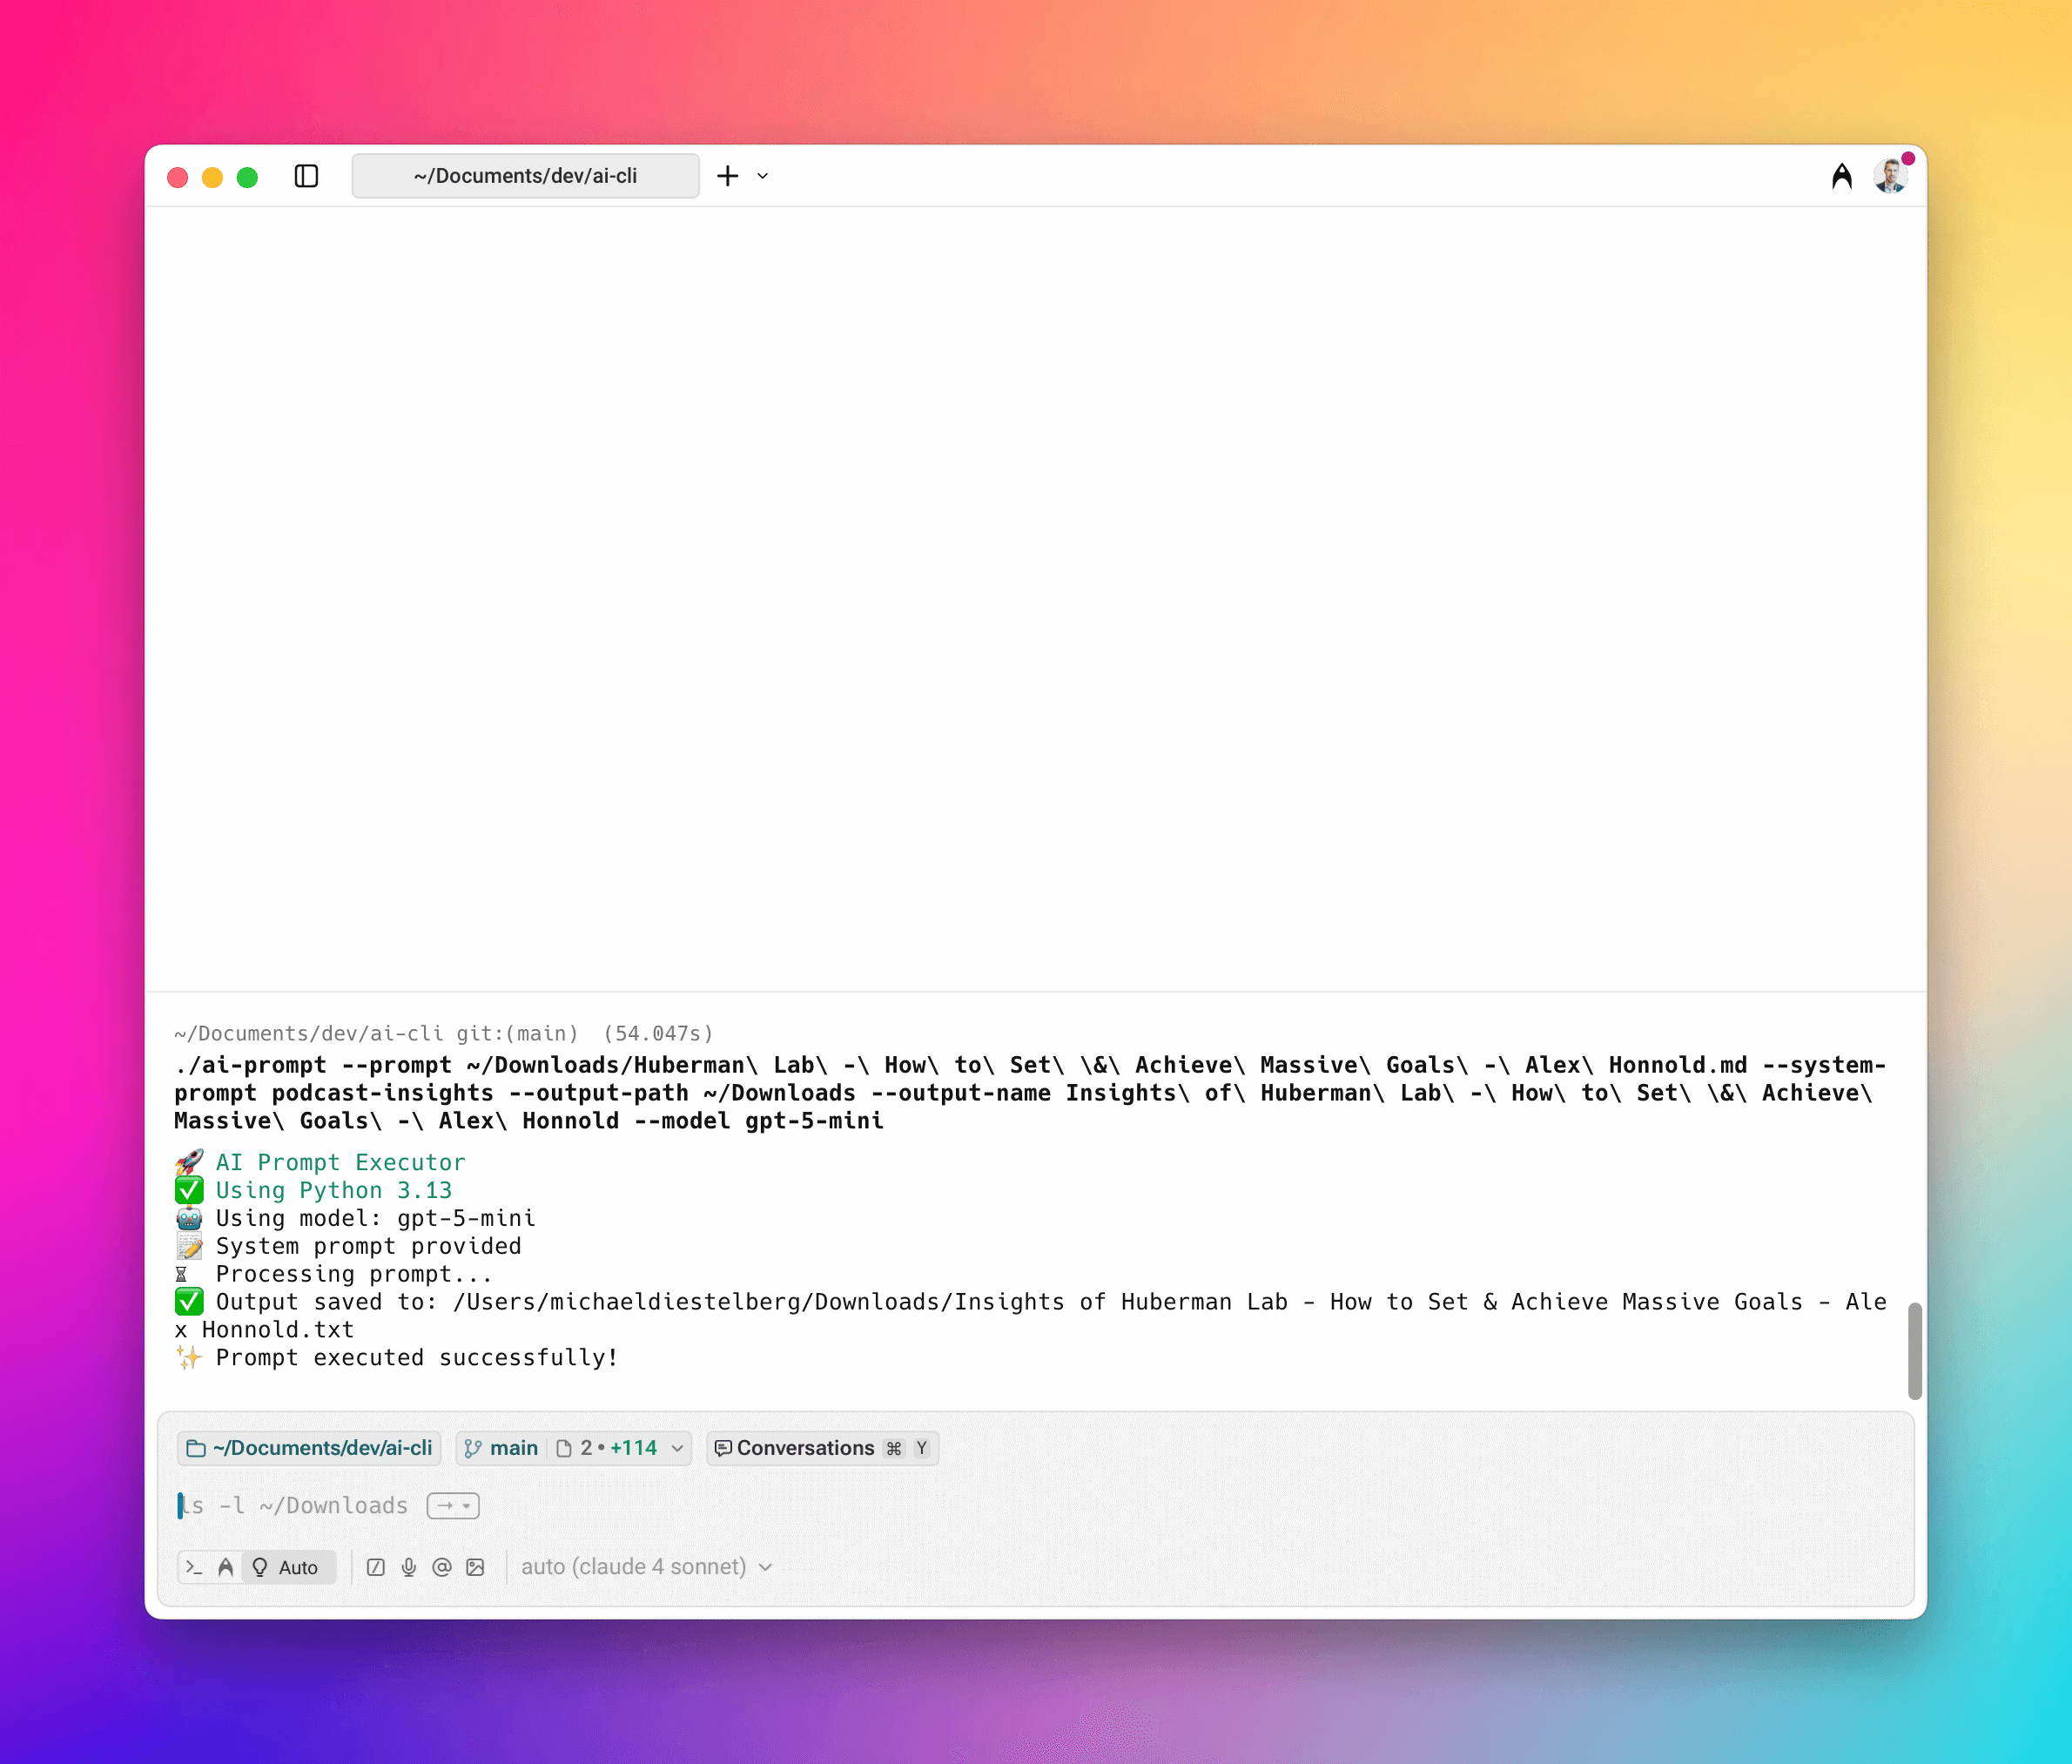2072x1764 pixels.
Task: Click the command input showing ls -l ~/Downloads
Action: pyautogui.click(x=295, y=1505)
